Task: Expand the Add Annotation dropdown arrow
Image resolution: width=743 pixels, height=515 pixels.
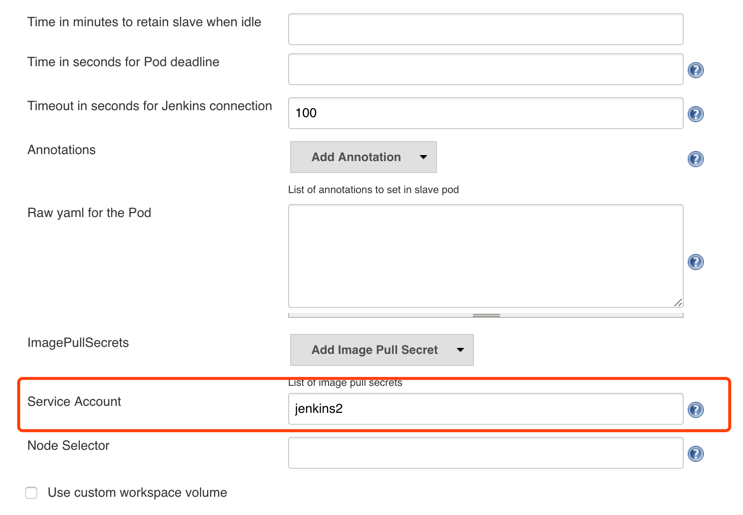Action: 424,157
